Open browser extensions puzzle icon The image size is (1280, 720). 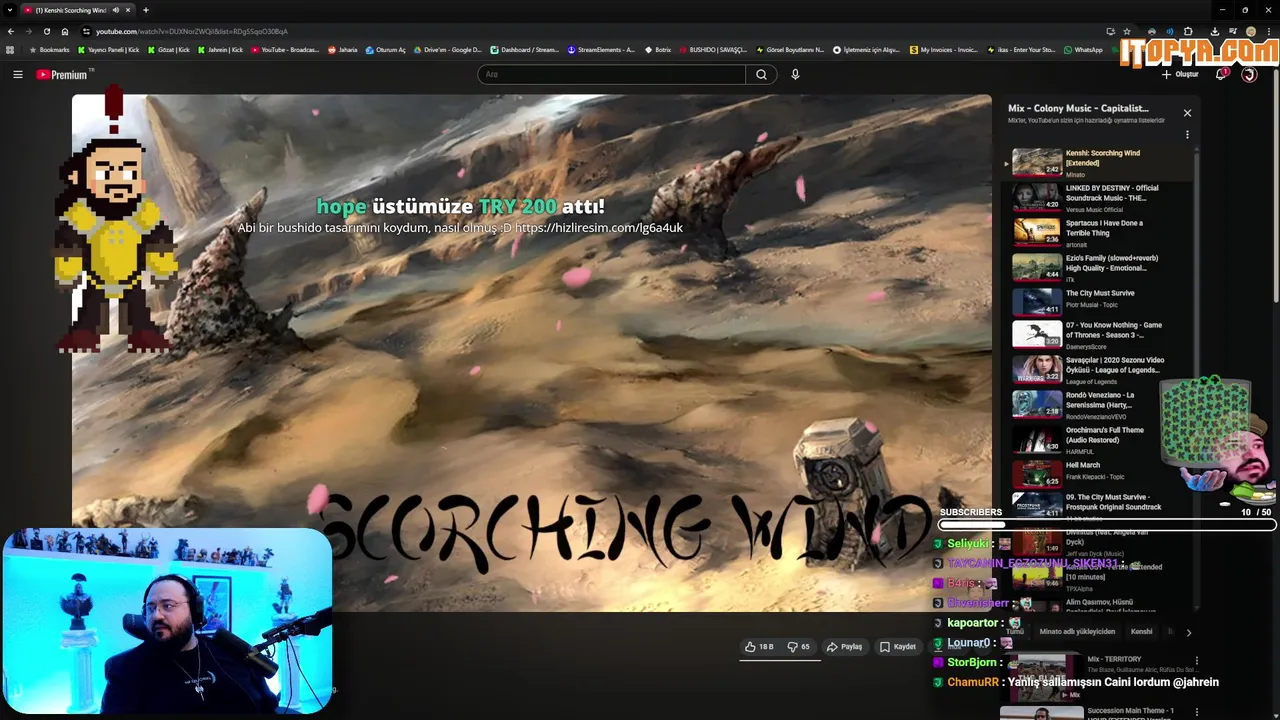pyautogui.click(x=1188, y=31)
